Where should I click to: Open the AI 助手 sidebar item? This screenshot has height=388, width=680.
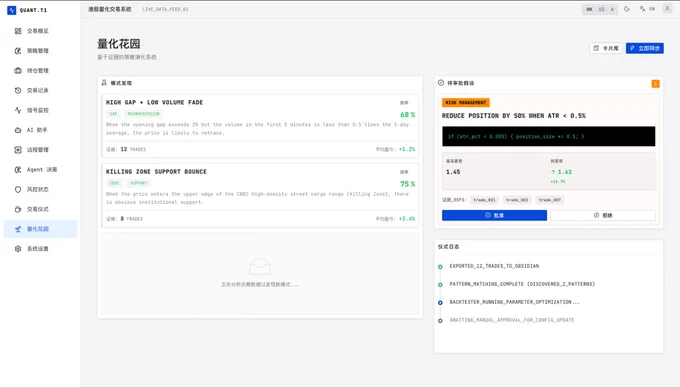pos(40,130)
